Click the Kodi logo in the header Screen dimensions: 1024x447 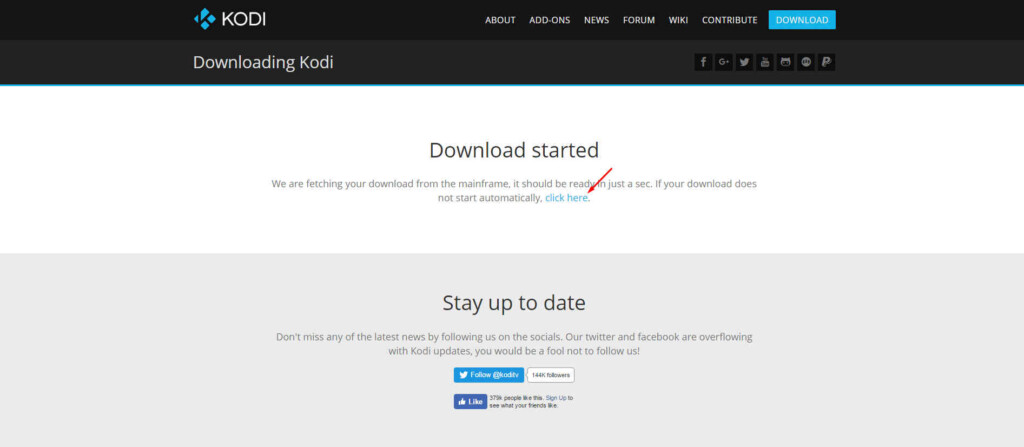pyautogui.click(x=229, y=19)
